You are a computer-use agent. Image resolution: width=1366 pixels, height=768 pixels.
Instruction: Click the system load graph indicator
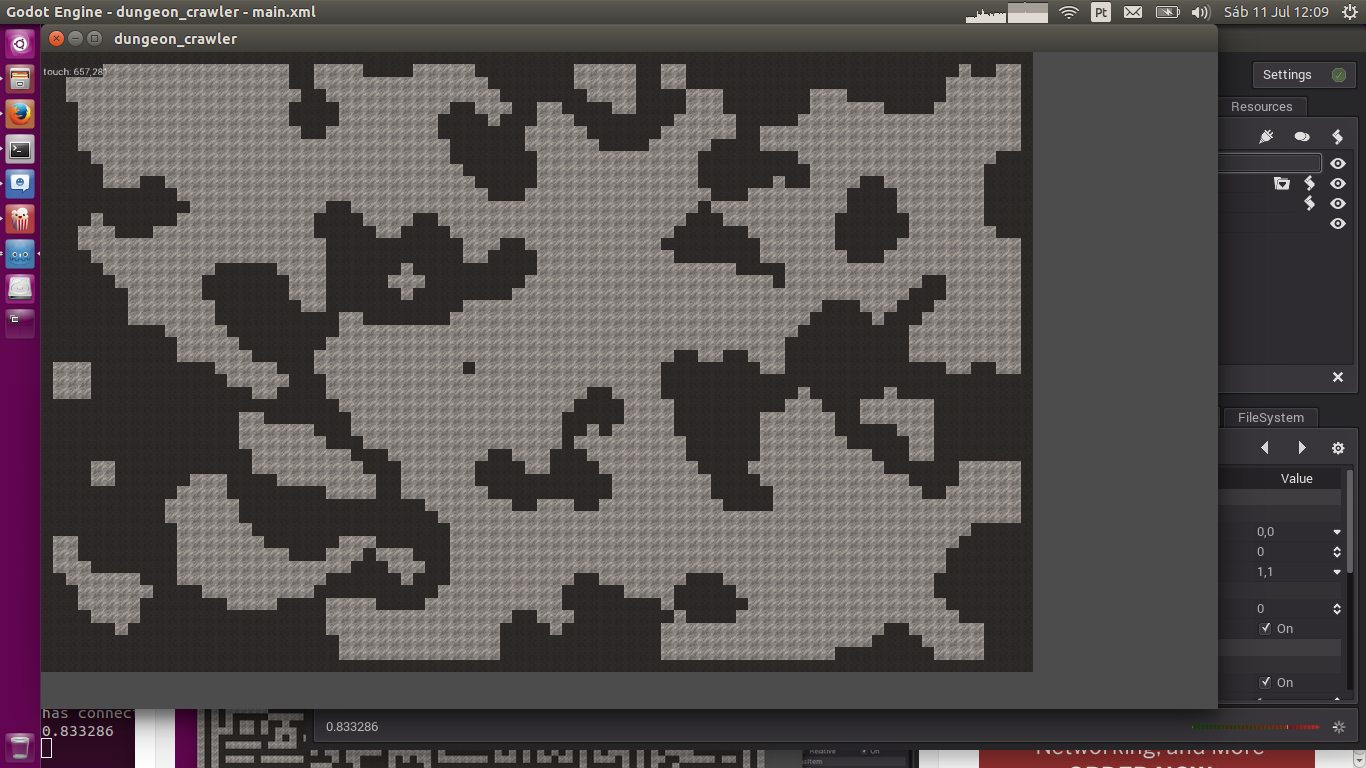pyautogui.click(x=1007, y=13)
